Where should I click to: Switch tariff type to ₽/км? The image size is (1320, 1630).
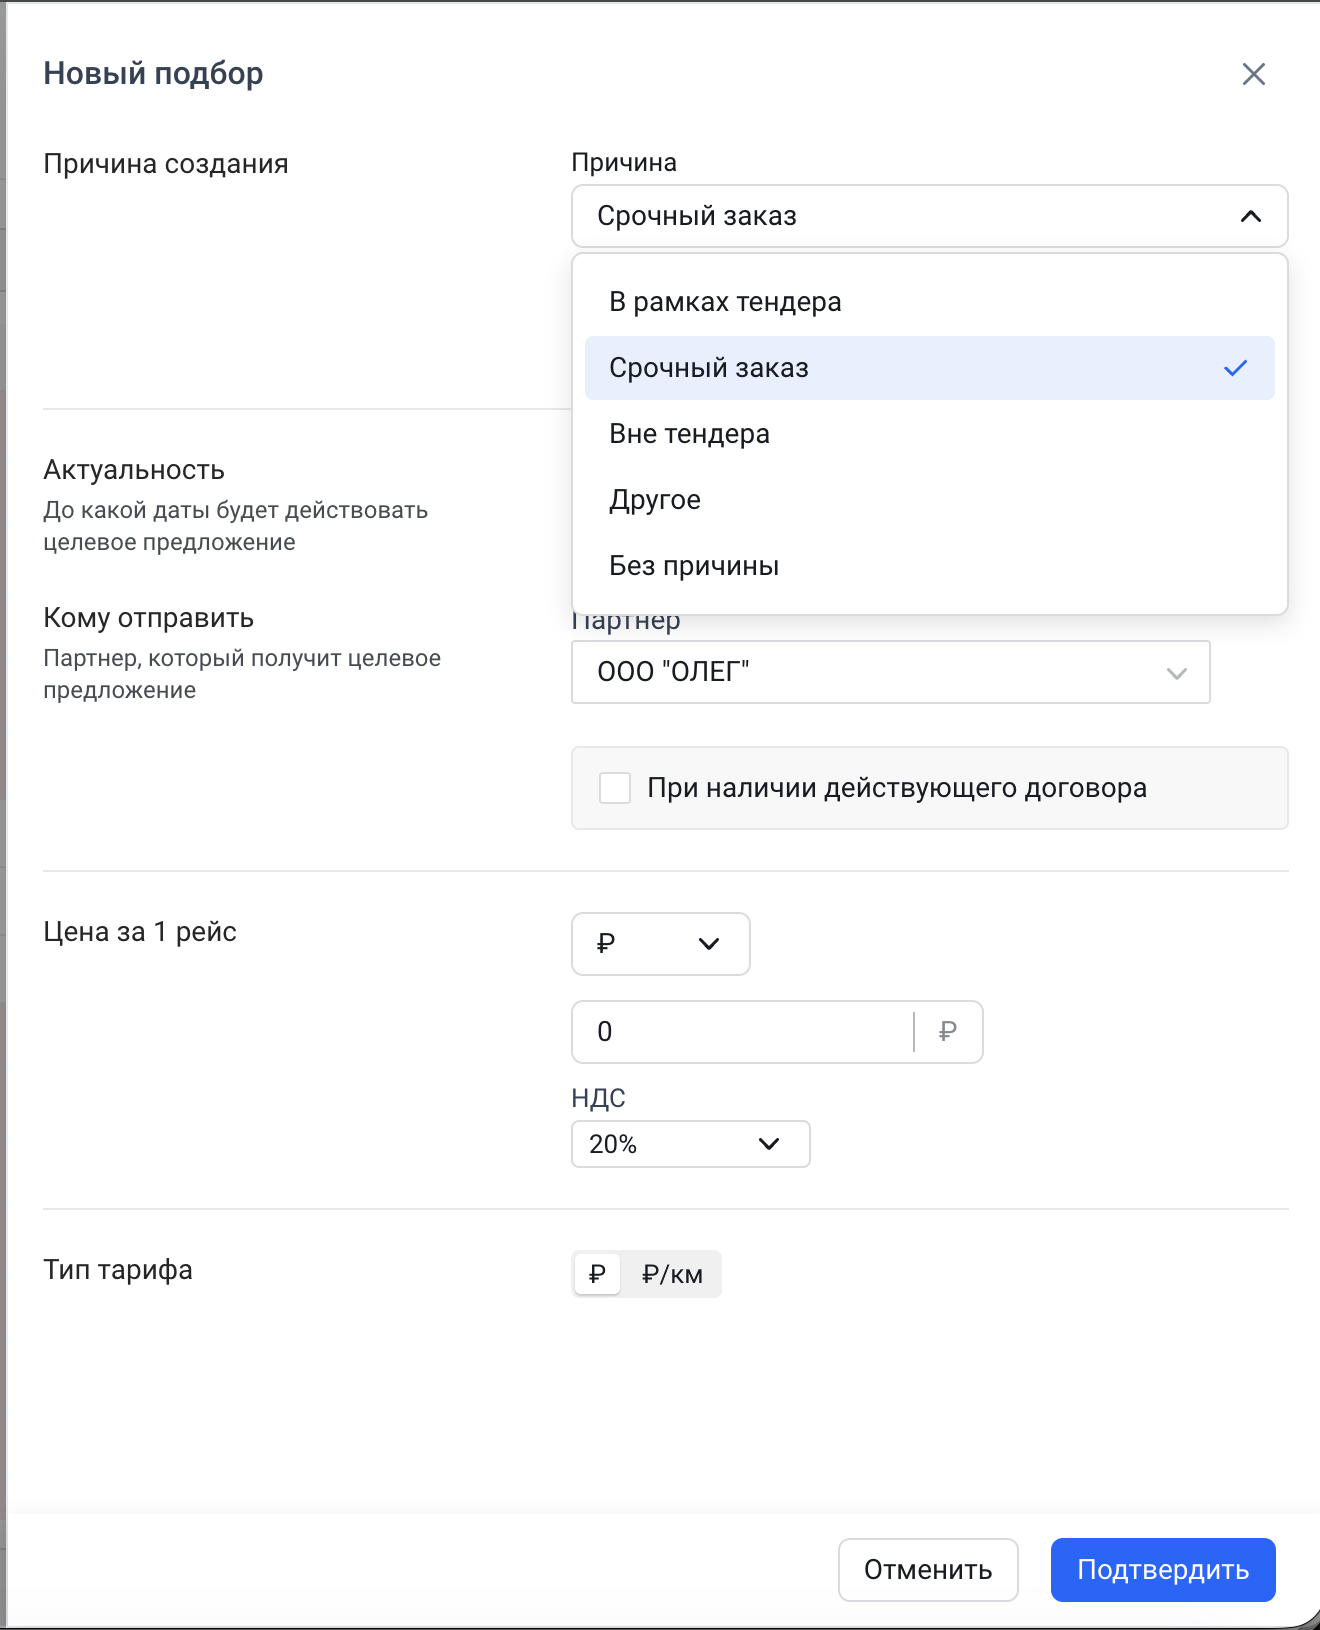[672, 1274]
